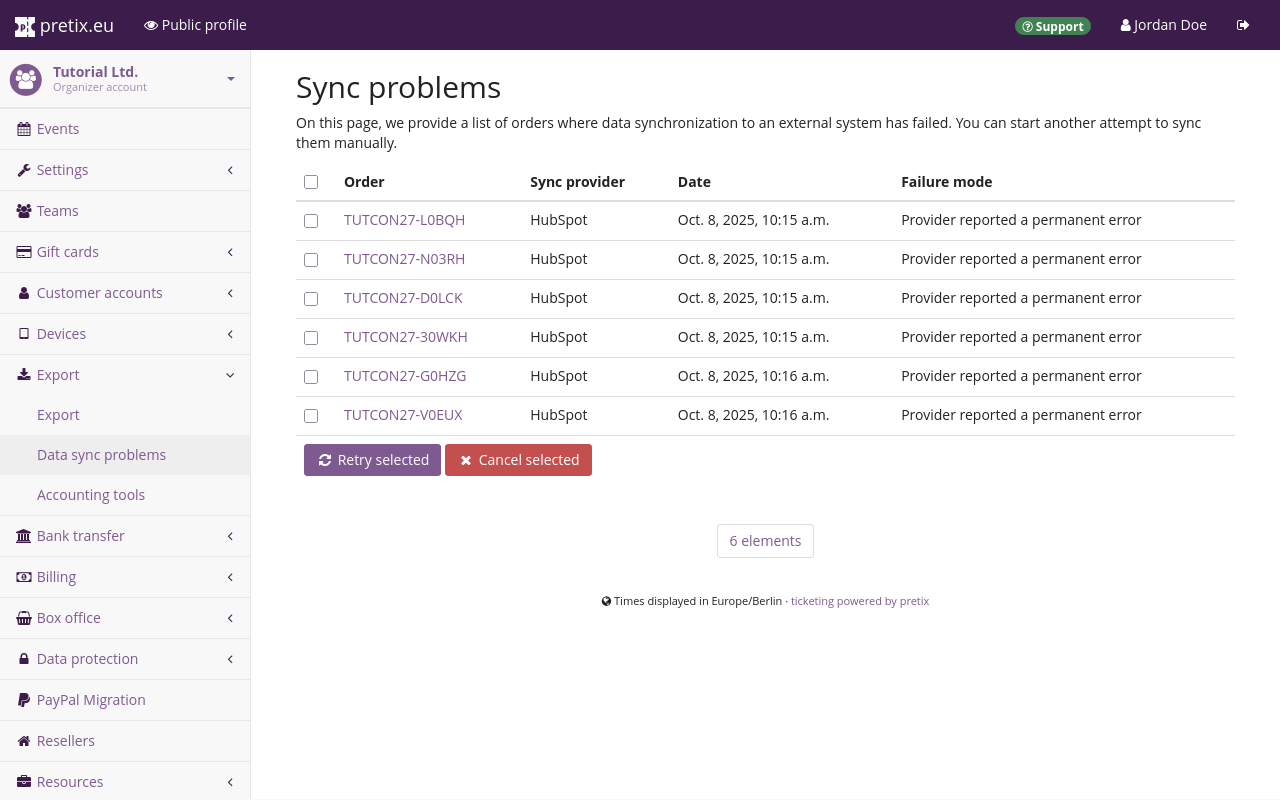
Task: Click the bank building icon for Bank transfer
Action: click(24, 536)
